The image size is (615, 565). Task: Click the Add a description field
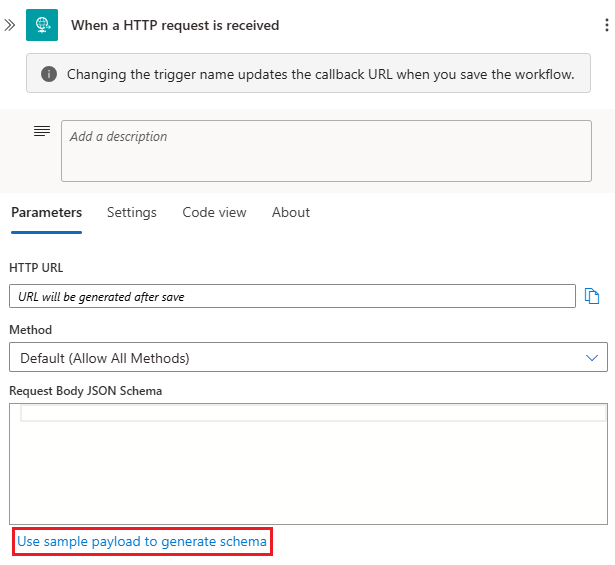(333, 151)
